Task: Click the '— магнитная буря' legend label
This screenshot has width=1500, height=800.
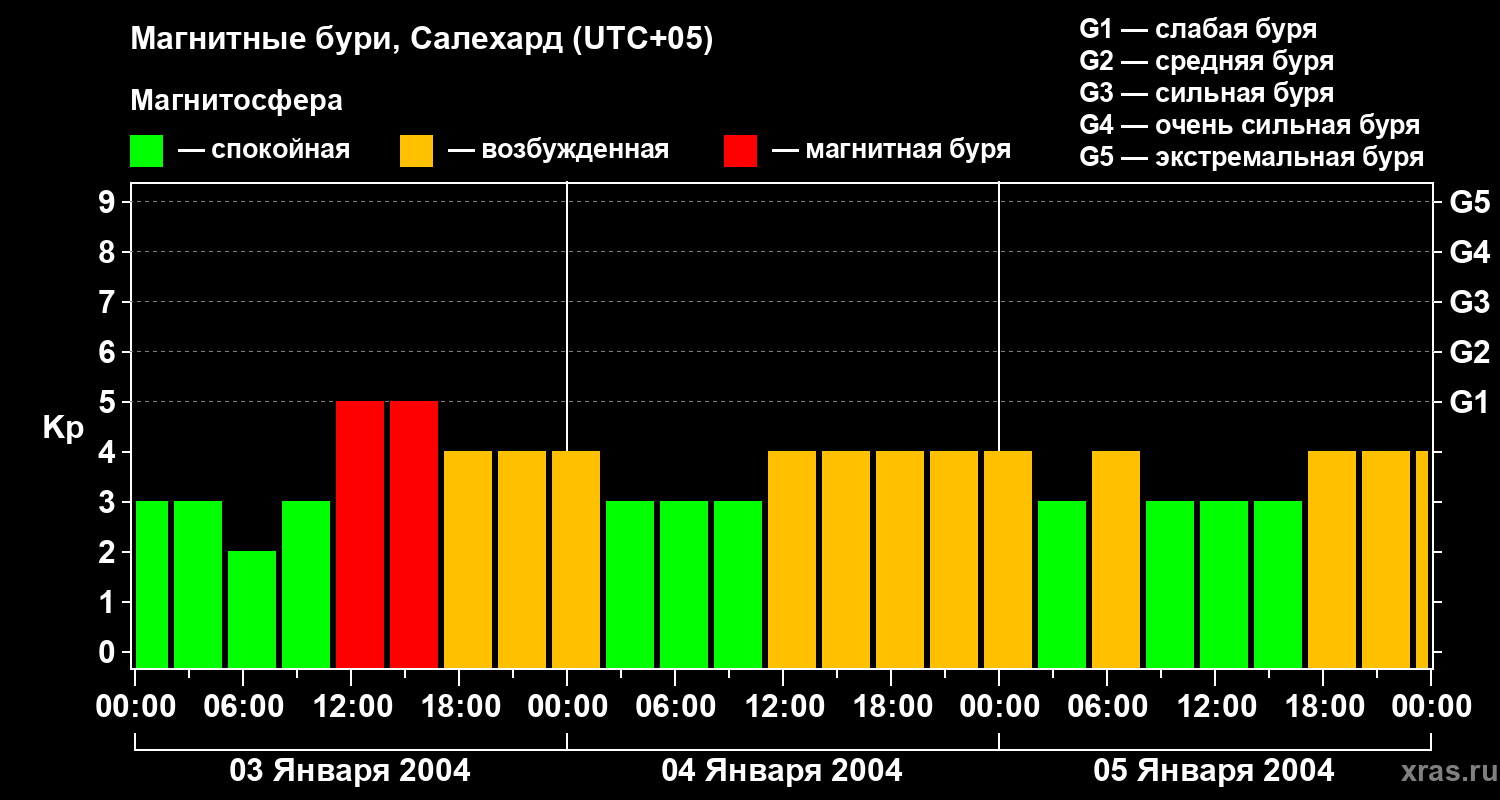Action: pyautogui.click(x=892, y=150)
